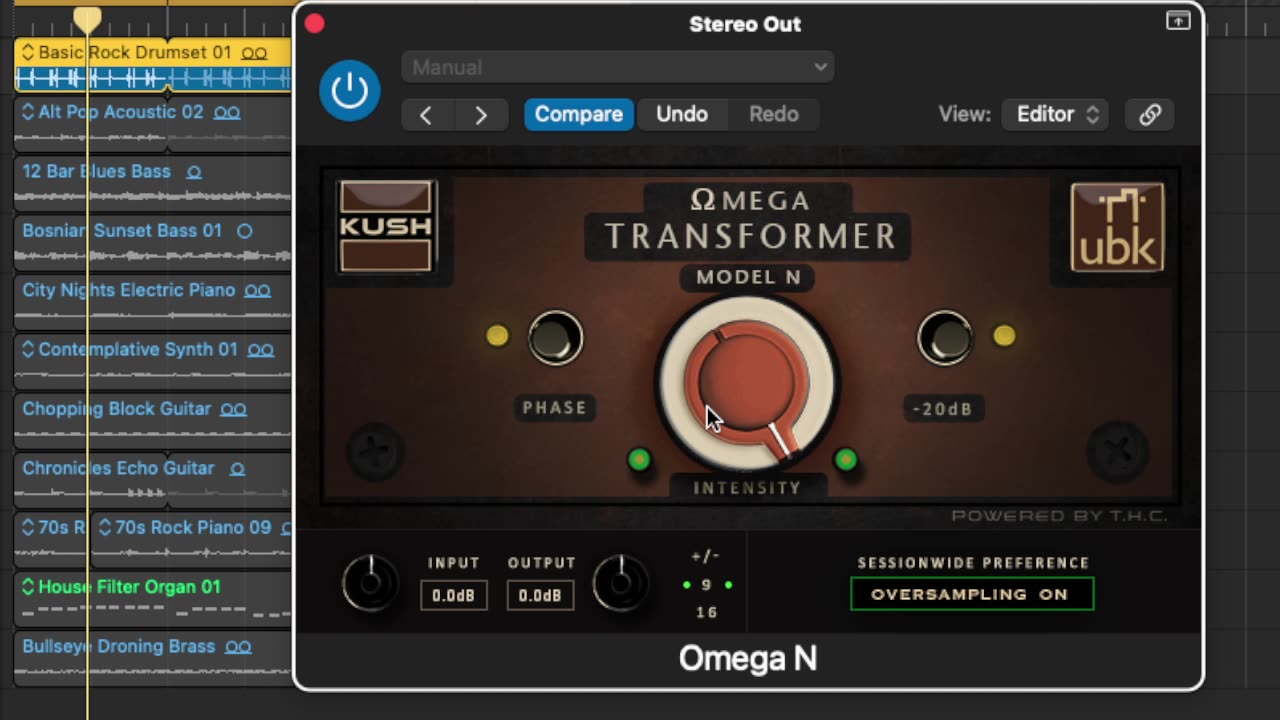This screenshot has width=1280, height=720.
Task: Click the Kush logo badge
Action: pos(386,226)
